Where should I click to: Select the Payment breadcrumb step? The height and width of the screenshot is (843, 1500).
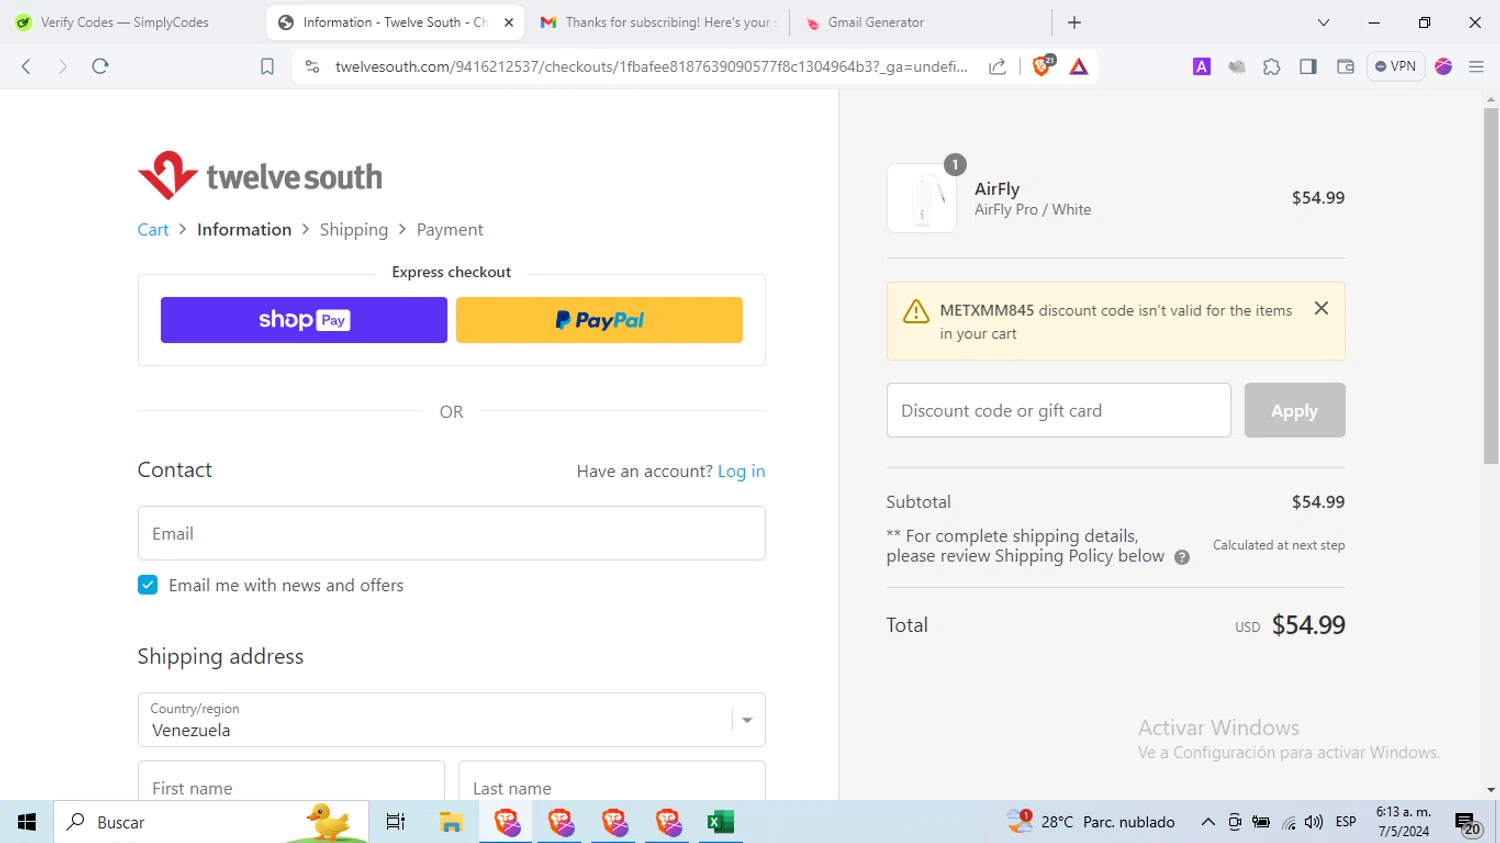pyautogui.click(x=450, y=230)
